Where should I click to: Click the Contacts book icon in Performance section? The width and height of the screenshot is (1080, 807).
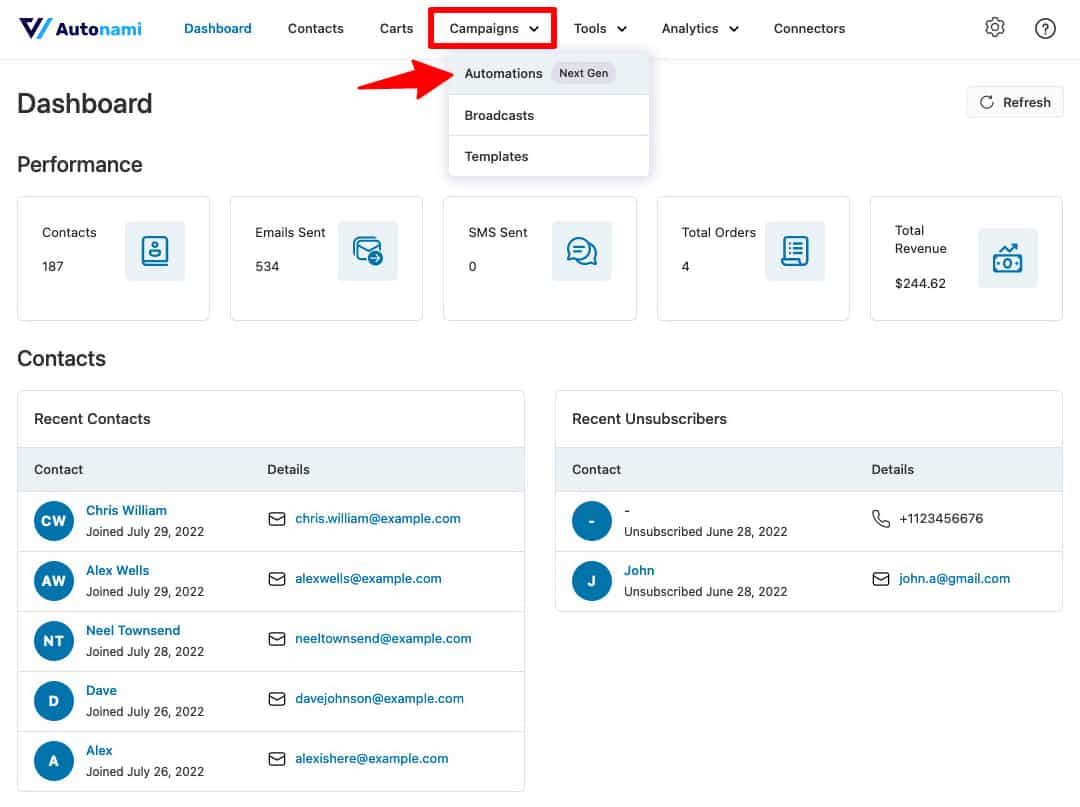pos(155,250)
